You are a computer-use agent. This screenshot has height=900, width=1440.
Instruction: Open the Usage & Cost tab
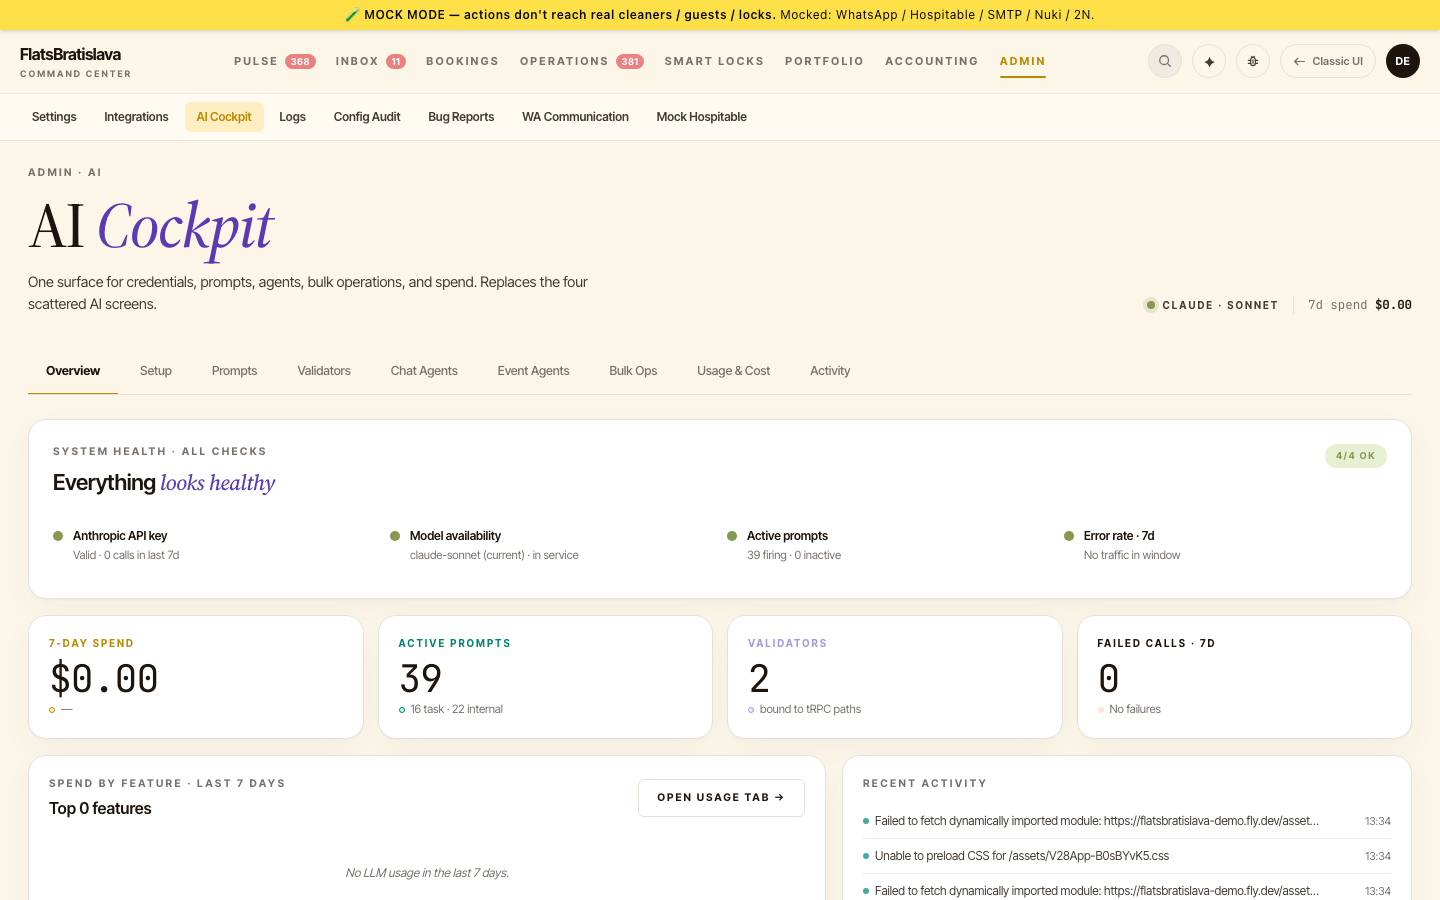(x=733, y=371)
